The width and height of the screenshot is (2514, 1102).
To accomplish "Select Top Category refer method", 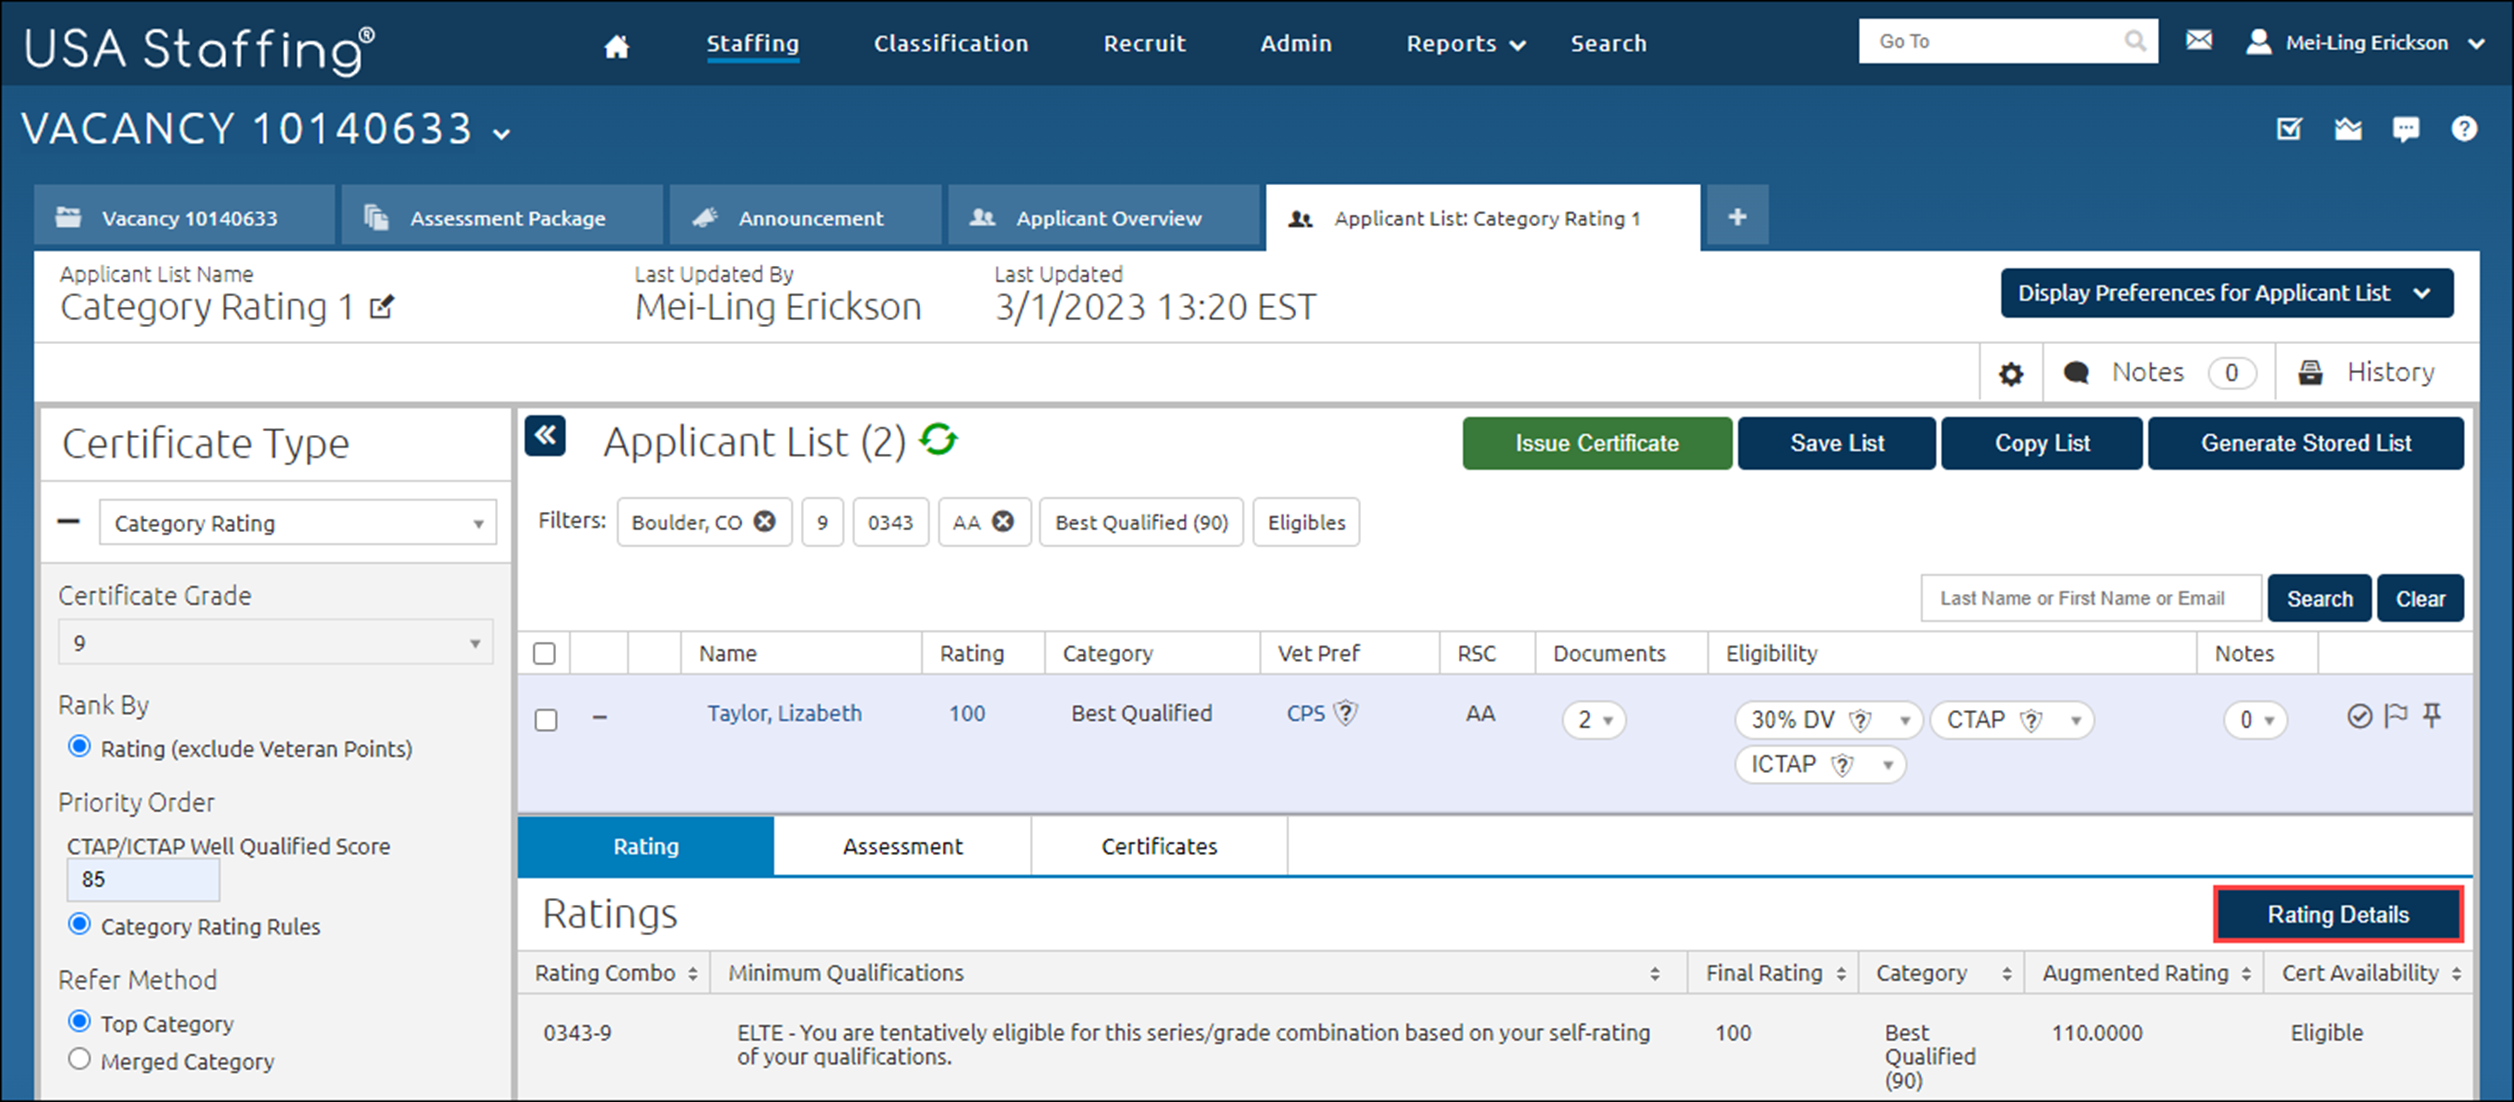I will point(79,1021).
